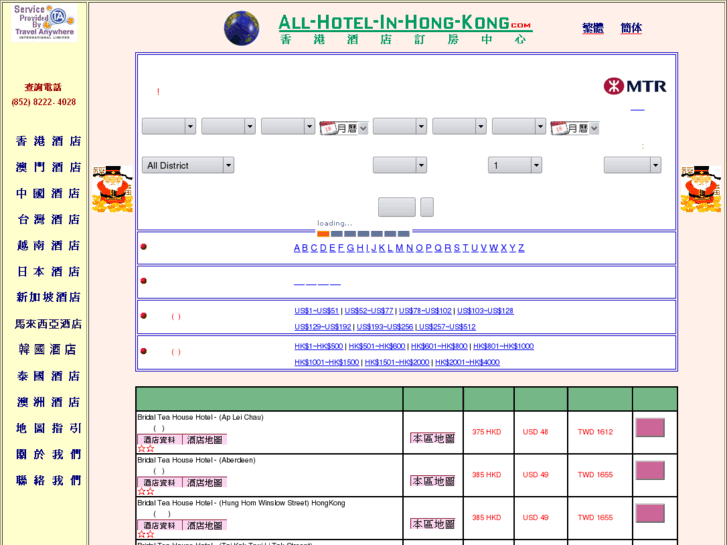Viewport: 727px width, 545px height.
Task: Open 台灣酒店 in the sidebar
Action: pyautogui.click(x=48, y=219)
